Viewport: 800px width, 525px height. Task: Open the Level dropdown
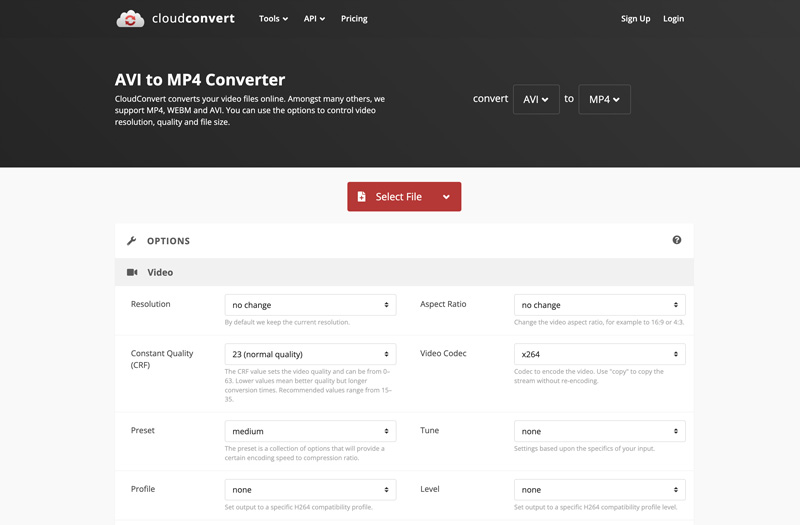pos(599,490)
